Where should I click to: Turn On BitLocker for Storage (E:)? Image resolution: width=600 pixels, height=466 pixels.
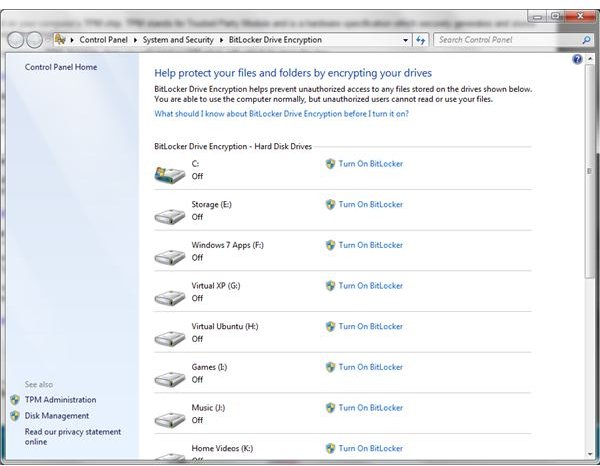click(x=370, y=204)
